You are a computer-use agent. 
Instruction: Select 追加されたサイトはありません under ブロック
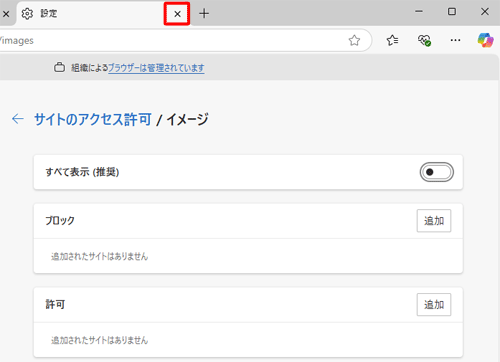99,256
